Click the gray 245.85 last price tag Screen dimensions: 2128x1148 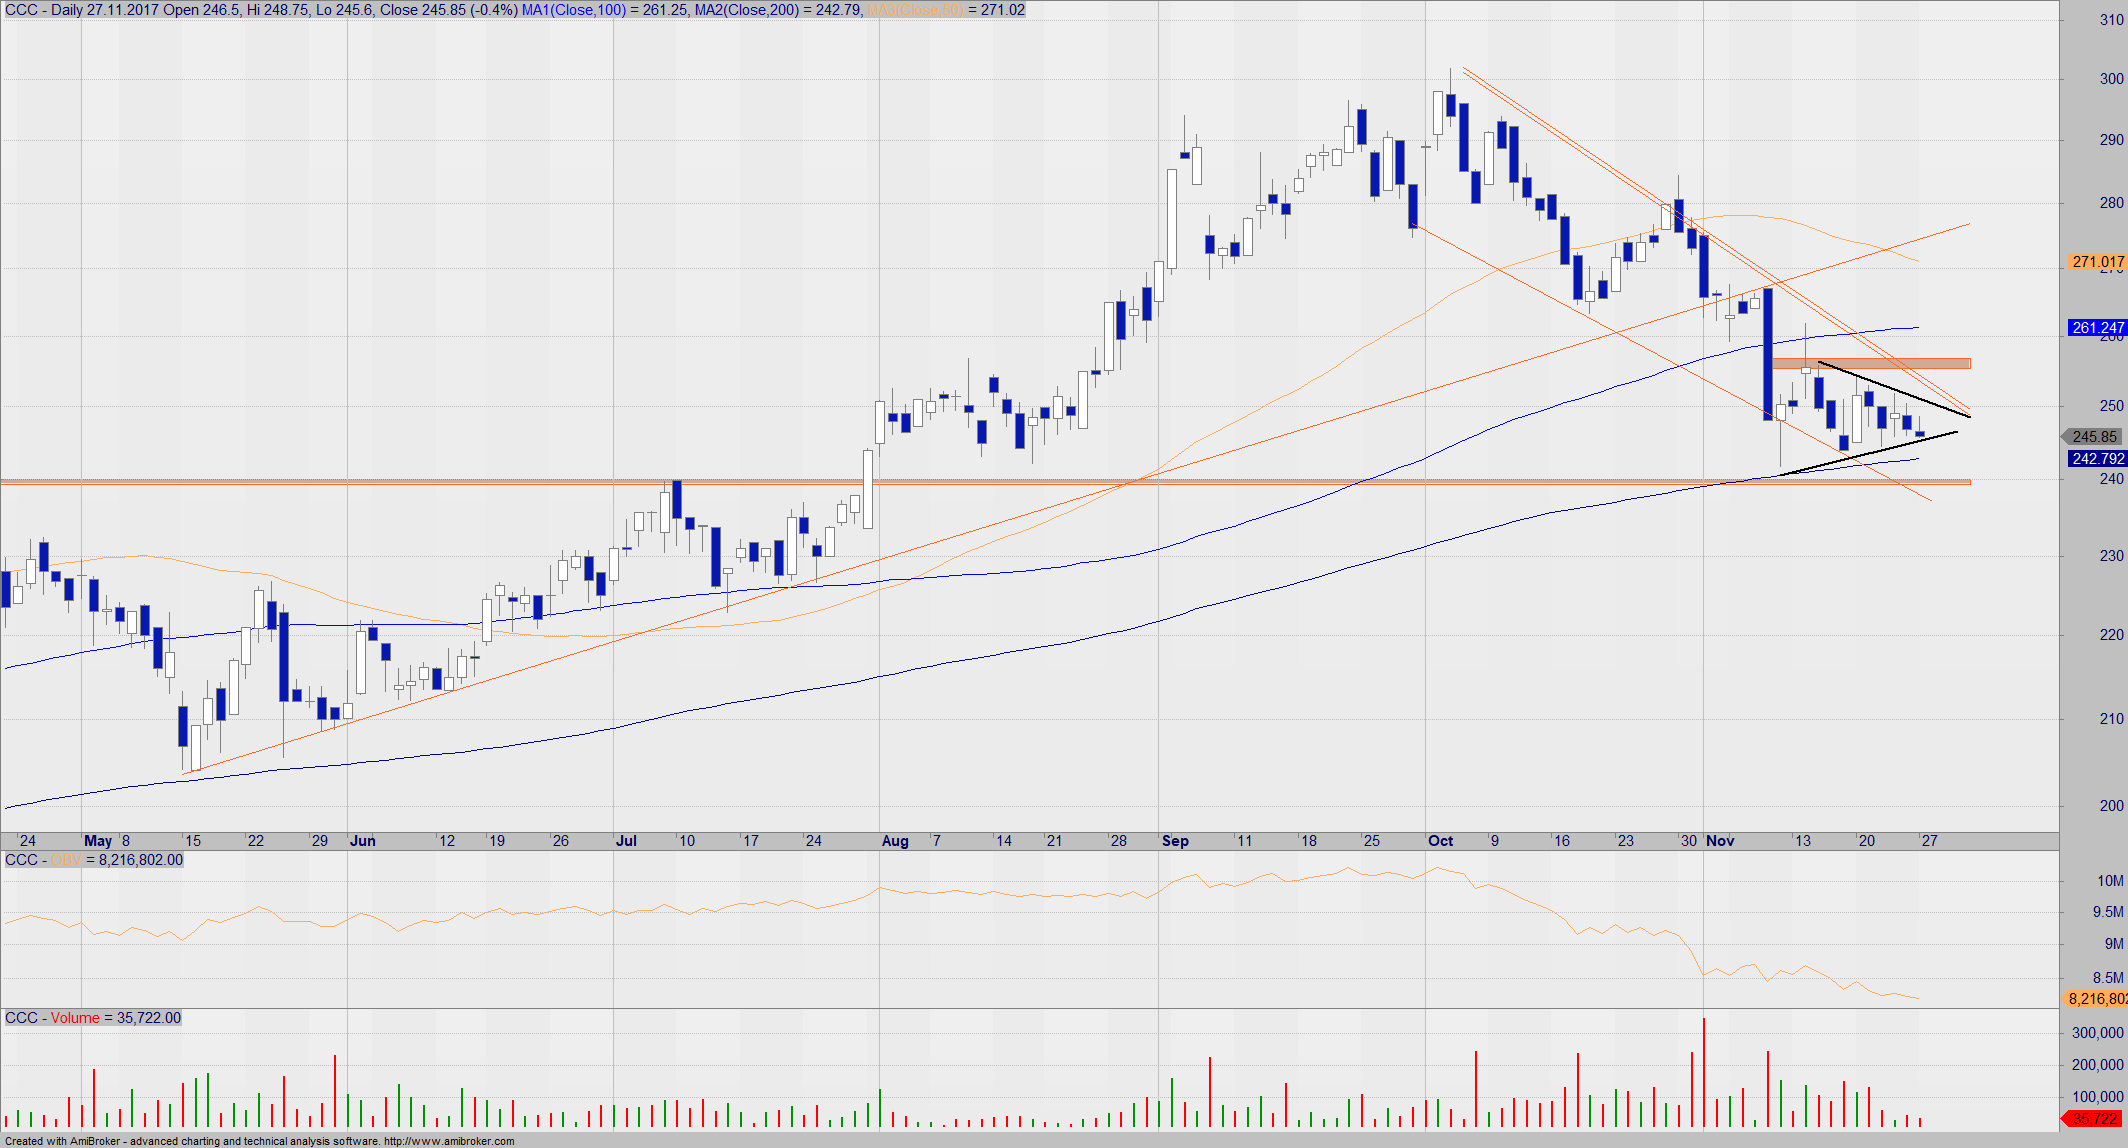click(2094, 437)
